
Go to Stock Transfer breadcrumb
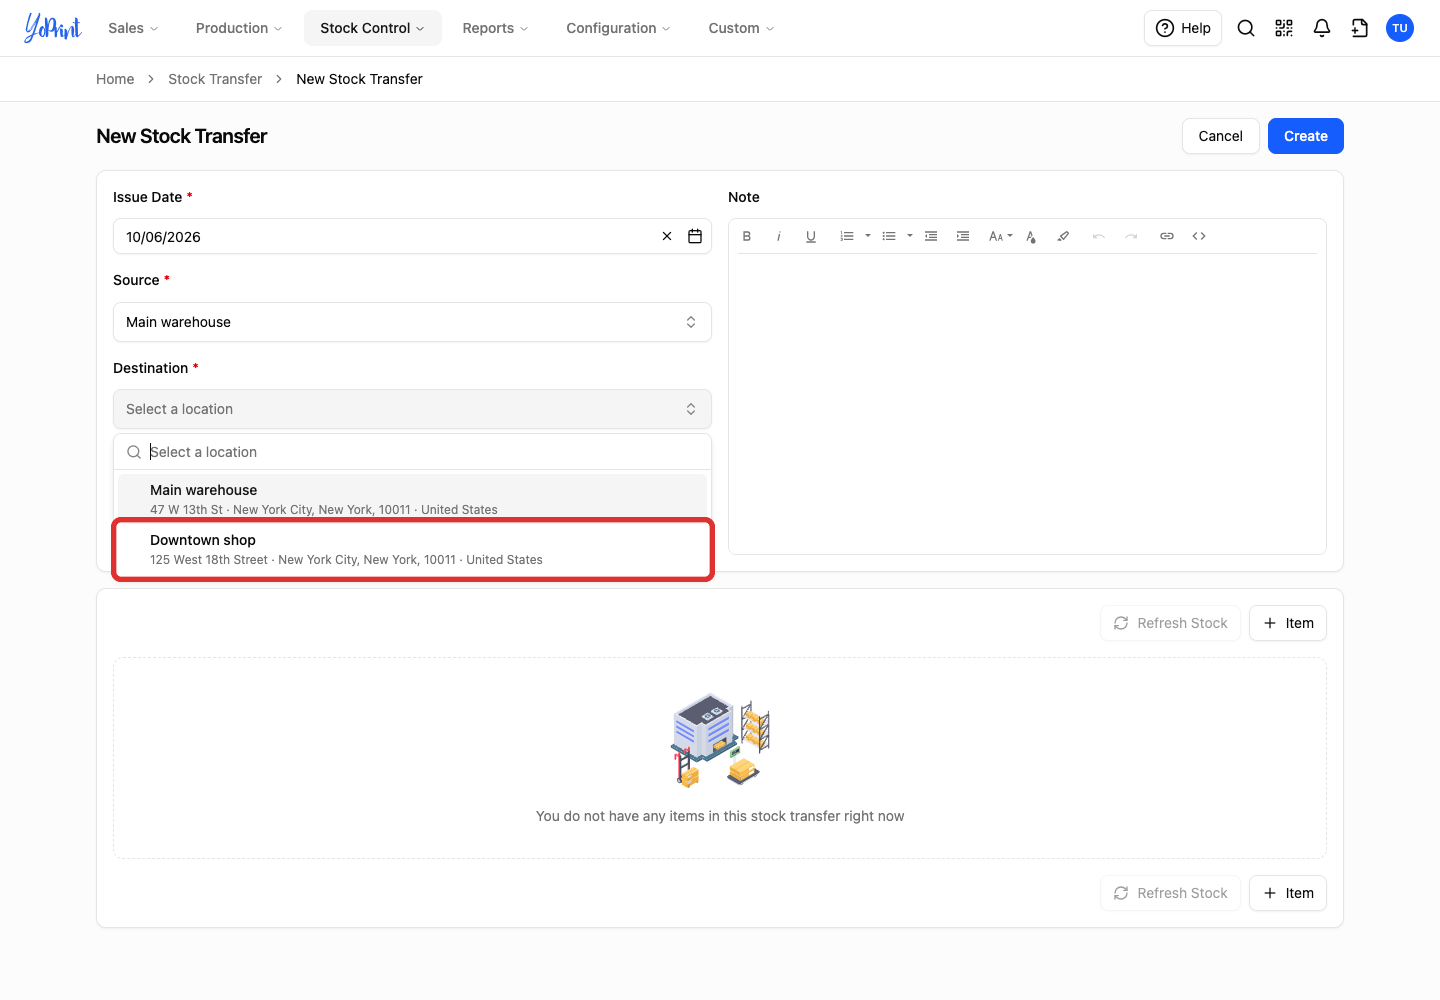tap(215, 79)
